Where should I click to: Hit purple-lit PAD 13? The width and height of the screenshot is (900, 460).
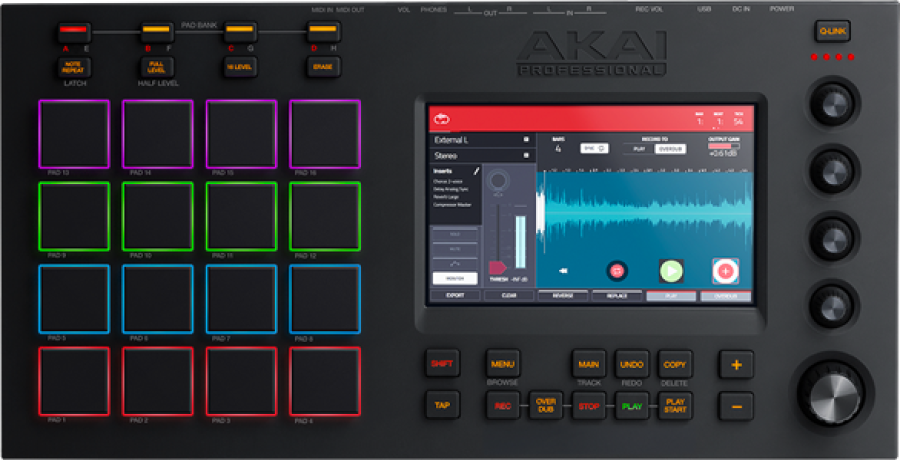74,134
